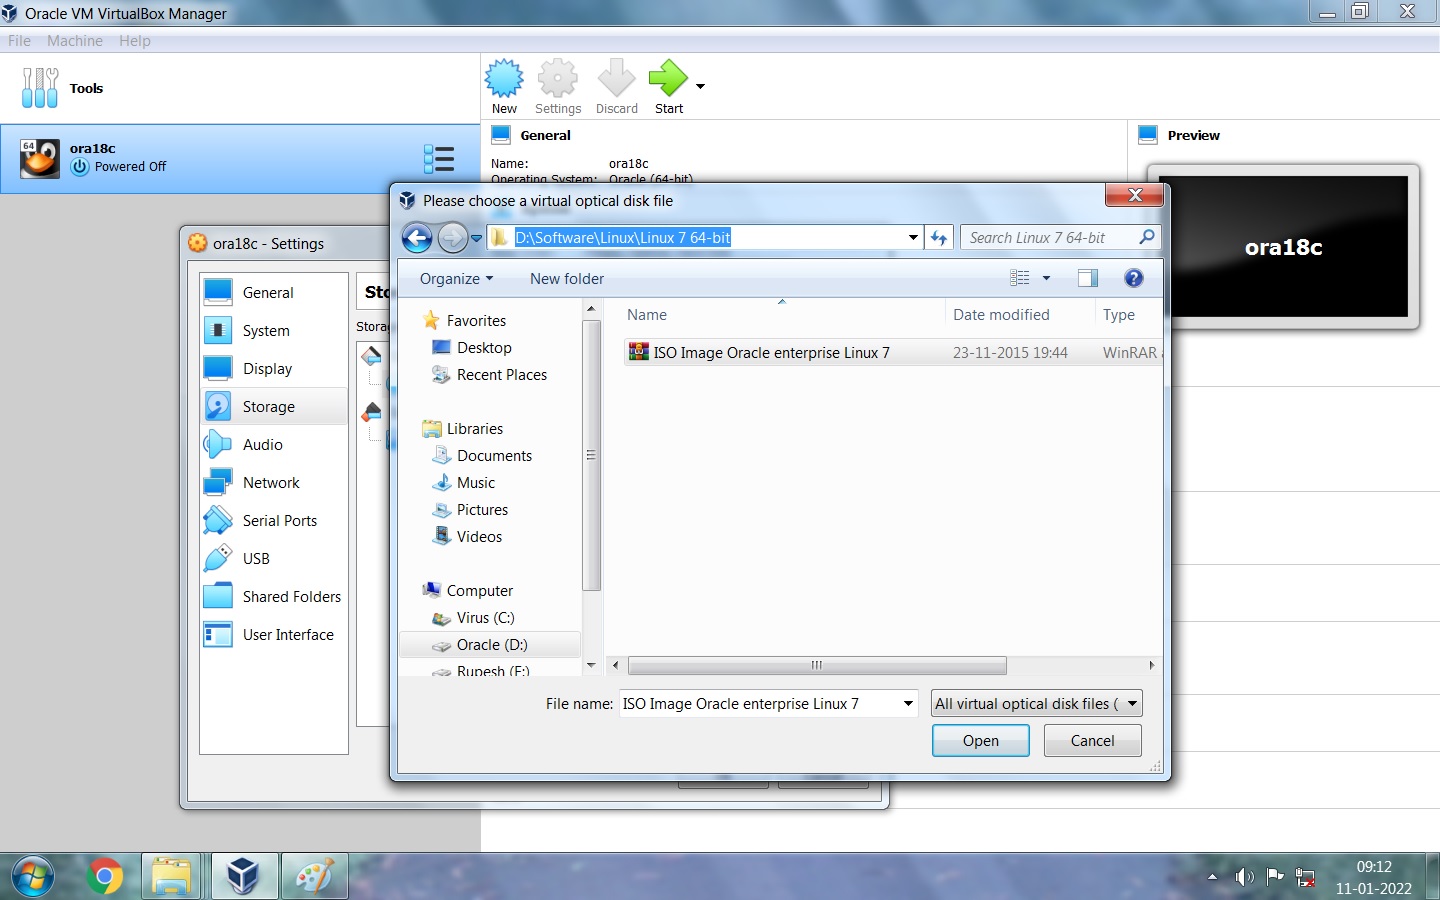Open the File menu in VirtualBox Manager

pos(19,41)
